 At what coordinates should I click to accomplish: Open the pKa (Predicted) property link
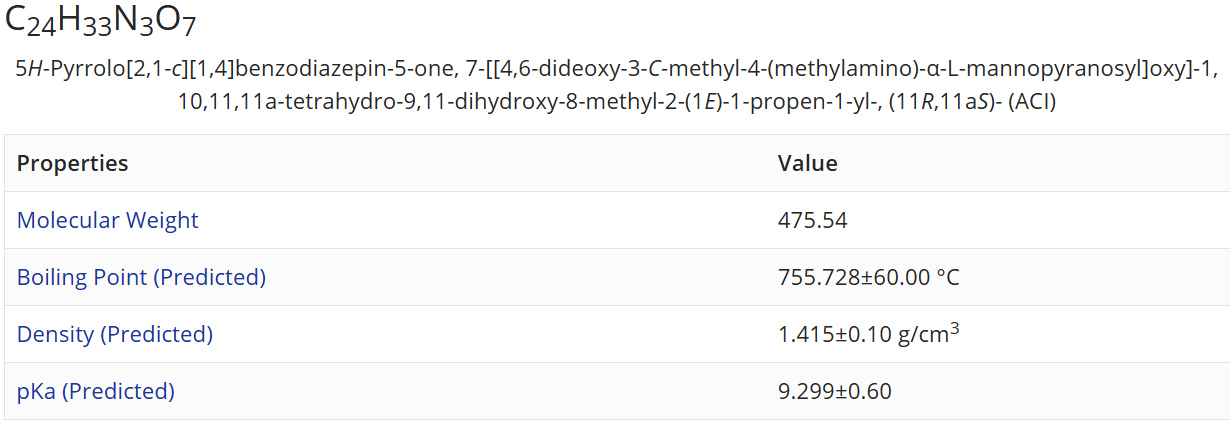click(96, 391)
